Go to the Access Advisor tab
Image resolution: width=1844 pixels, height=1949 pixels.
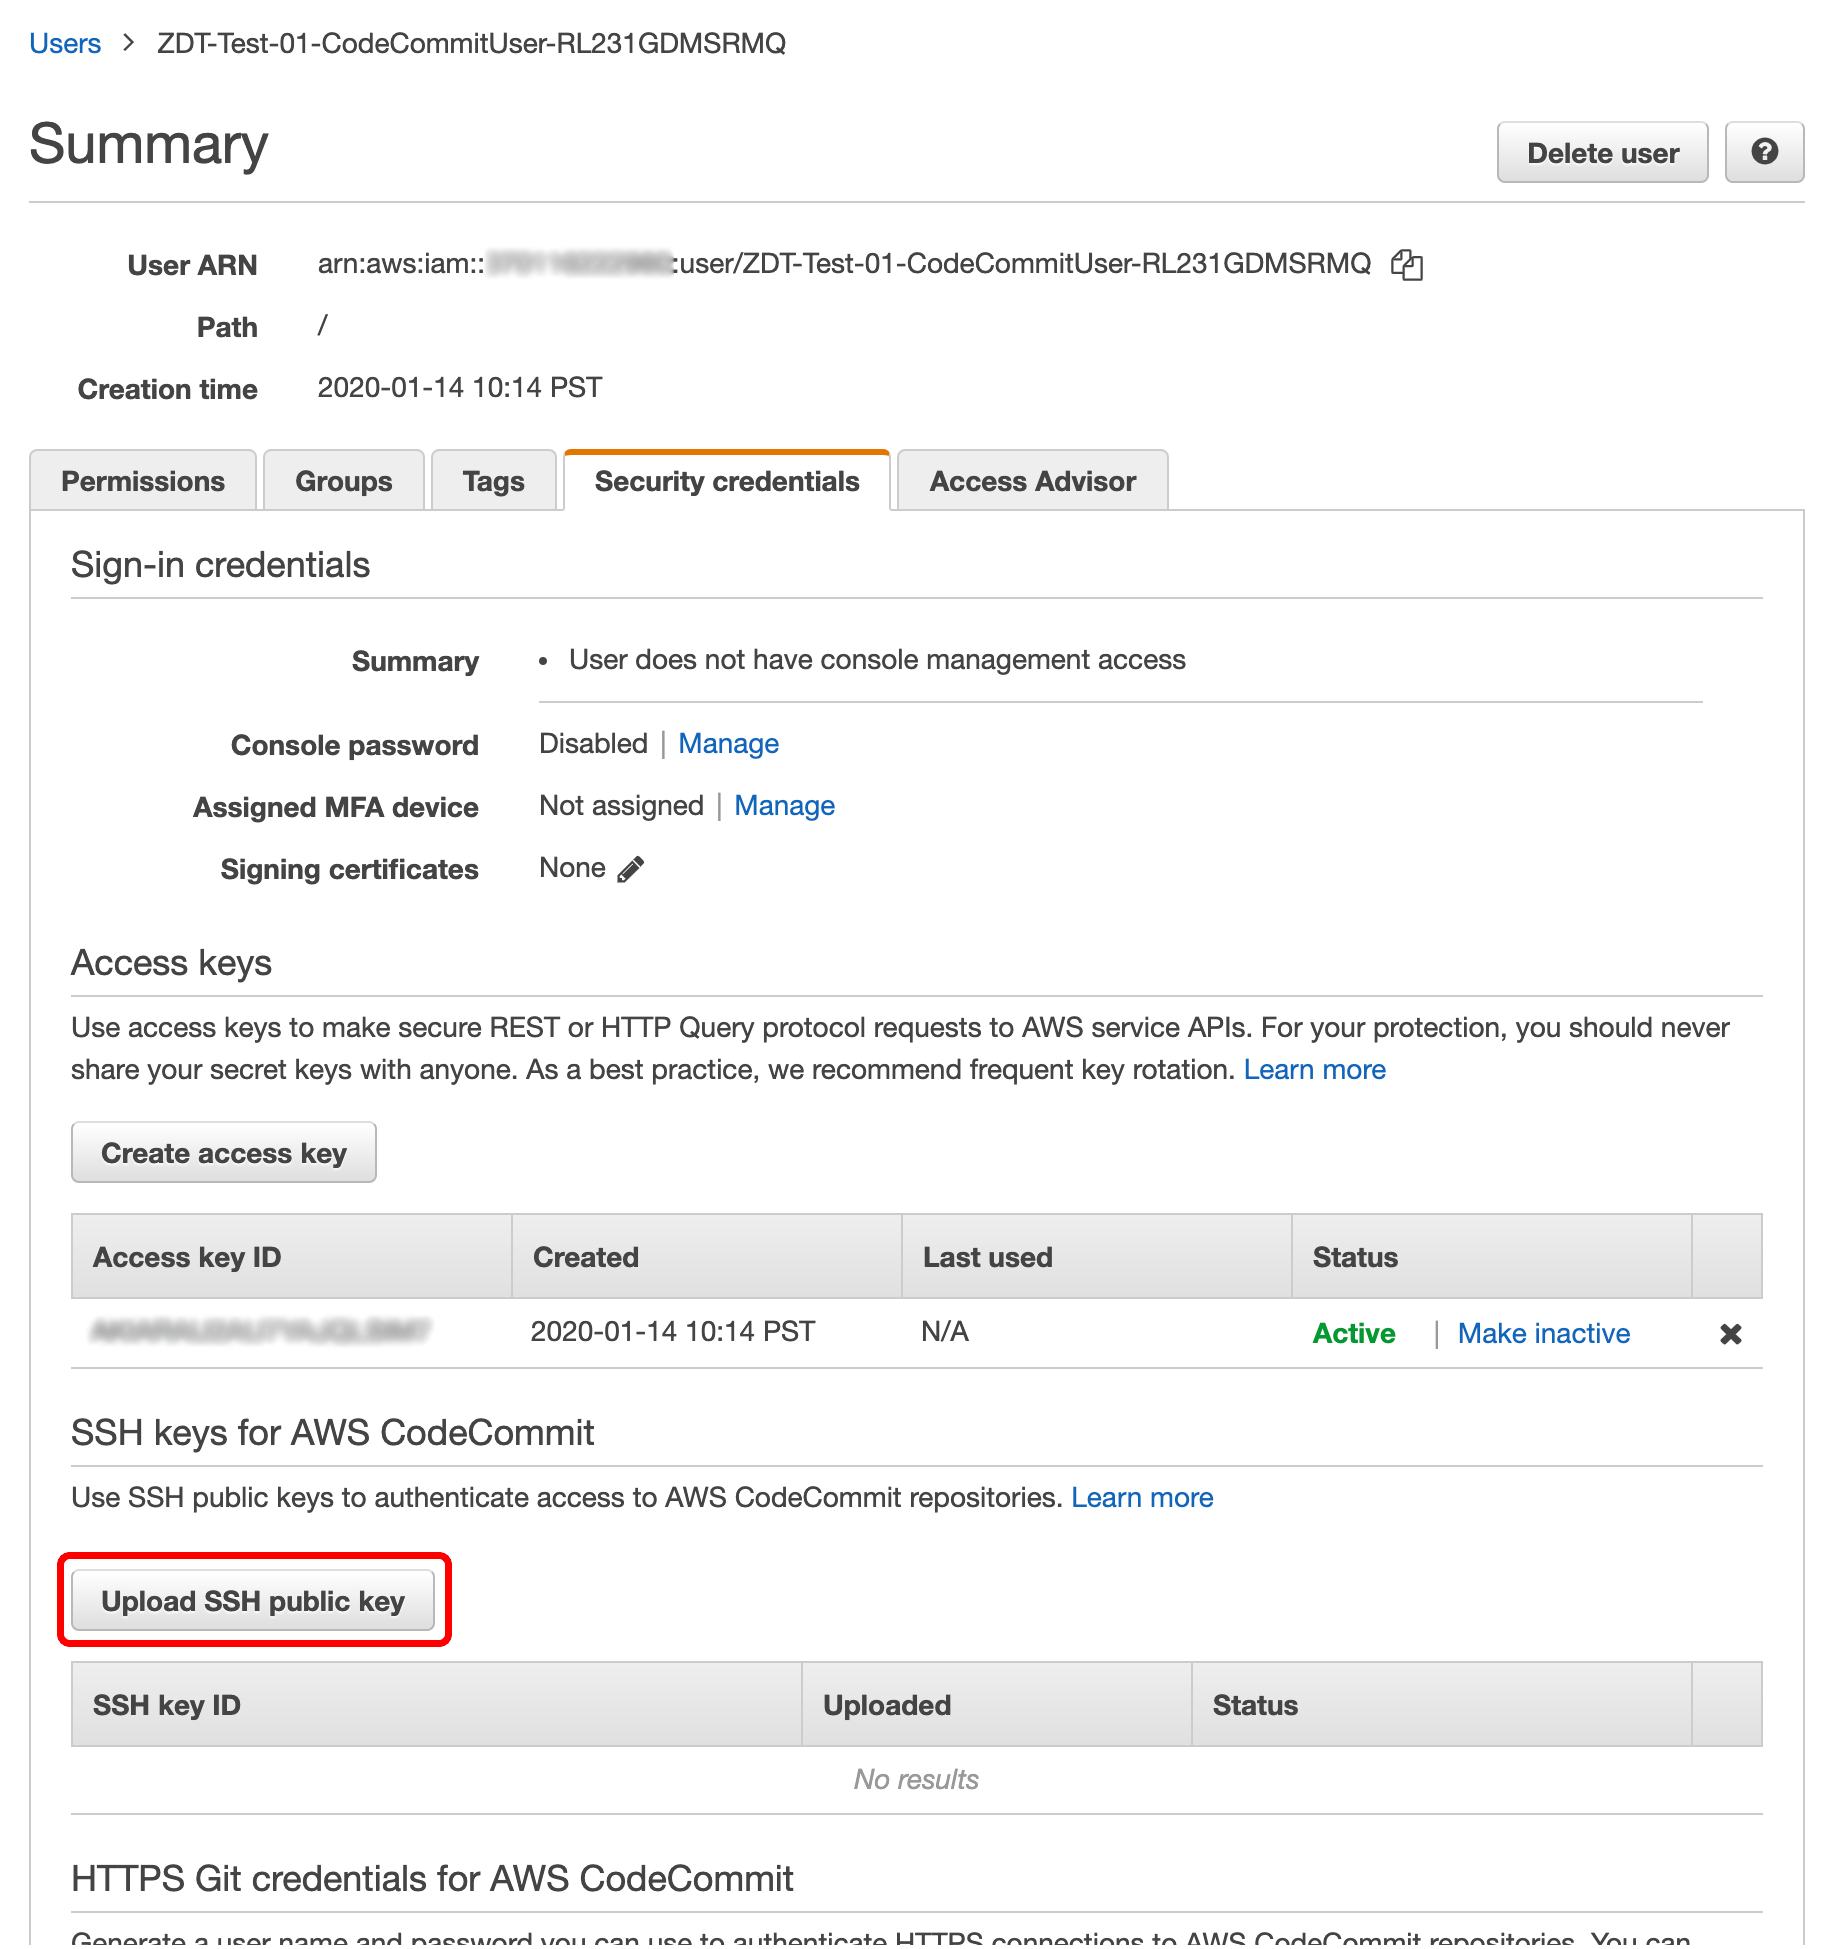pos(1032,481)
